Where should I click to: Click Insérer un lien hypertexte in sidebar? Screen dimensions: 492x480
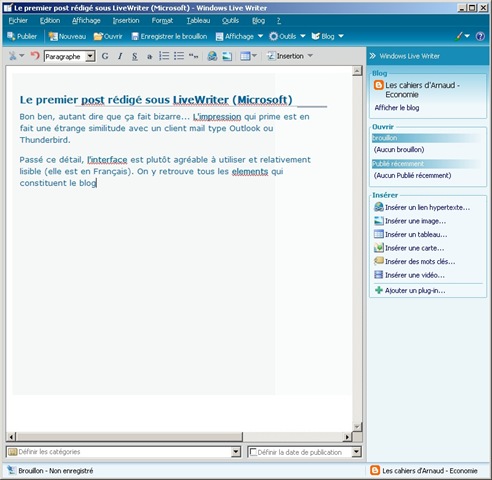[x=422, y=207]
